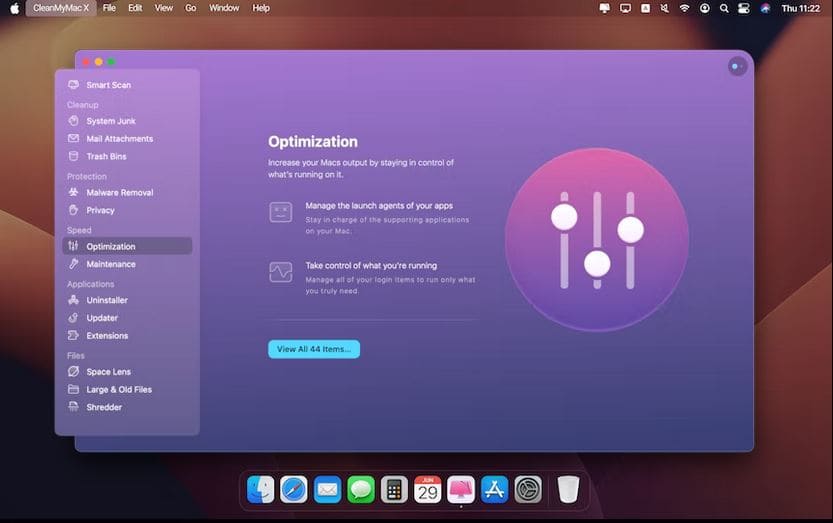The image size is (833, 523).
Task: Open the Edit menu
Action: 135,8
